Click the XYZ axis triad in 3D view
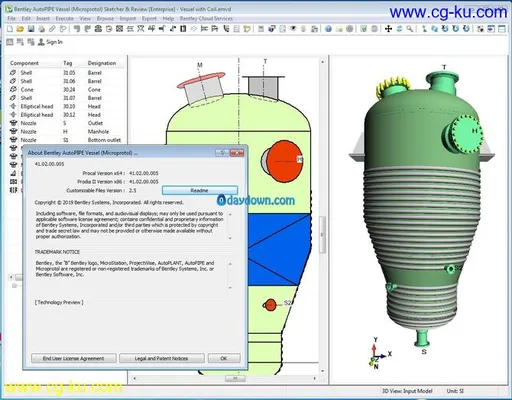This screenshot has height=400, width=512. click(x=378, y=353)
